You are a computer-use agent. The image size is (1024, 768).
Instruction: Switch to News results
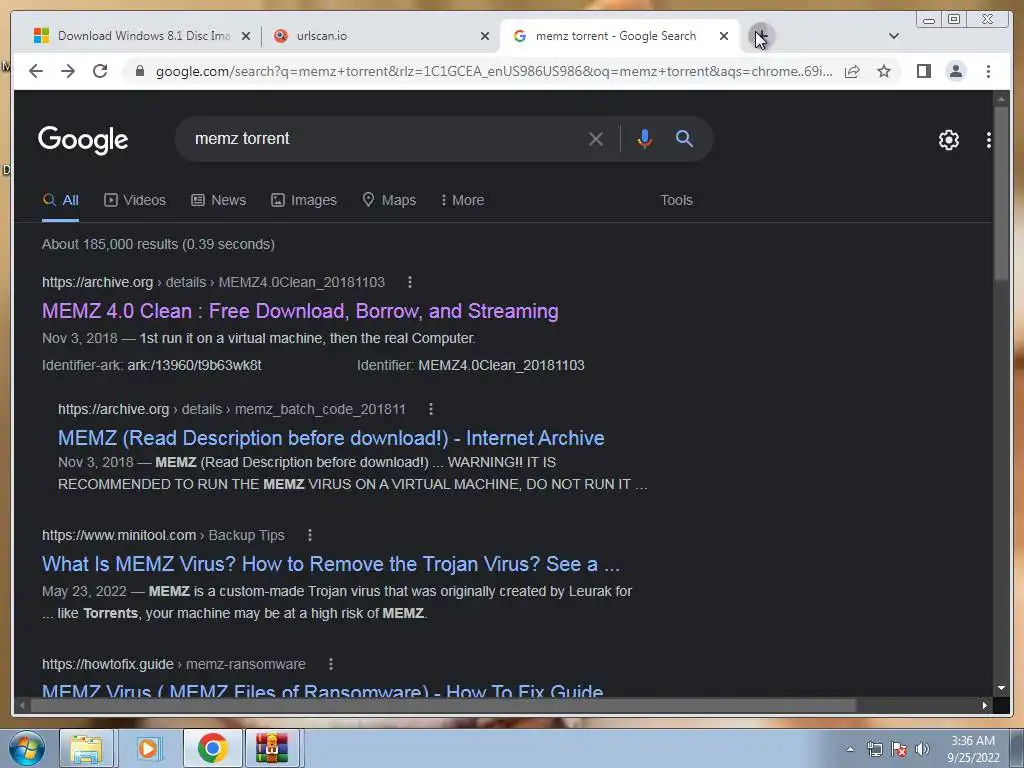coord(218,200)
